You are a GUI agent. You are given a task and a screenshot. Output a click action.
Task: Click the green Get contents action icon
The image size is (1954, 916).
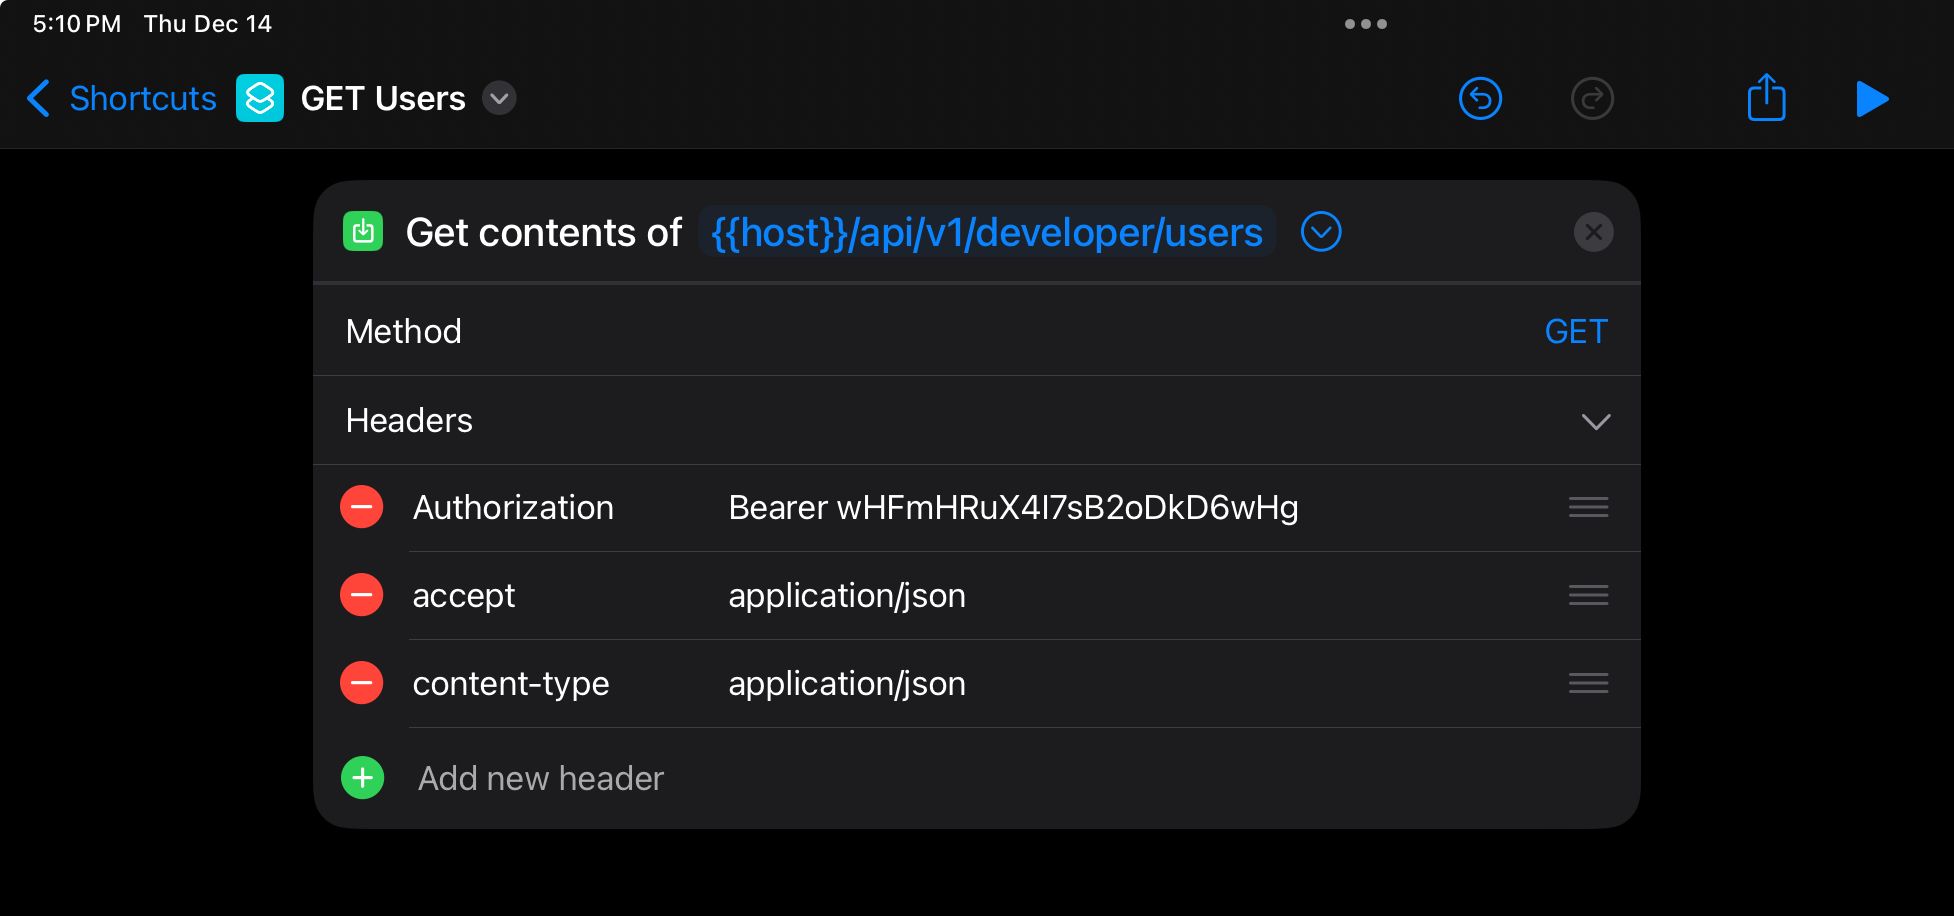(363, 232)
